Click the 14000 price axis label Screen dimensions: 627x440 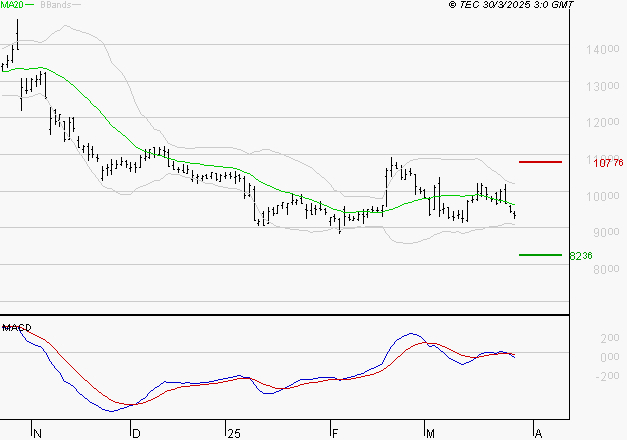603,50
